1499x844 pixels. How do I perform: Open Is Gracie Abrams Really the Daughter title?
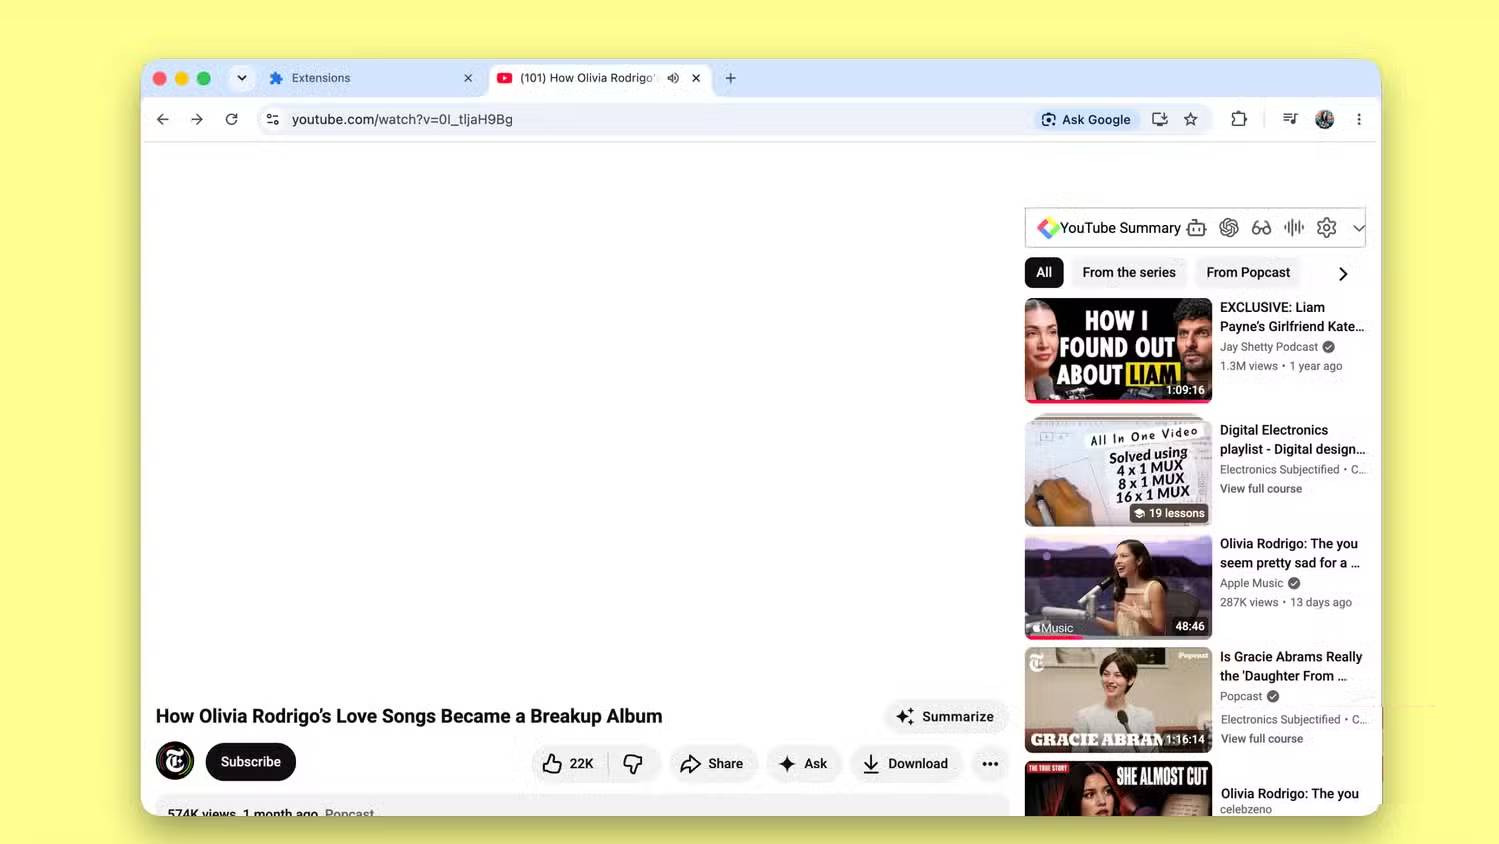(x=1291, y=666)
